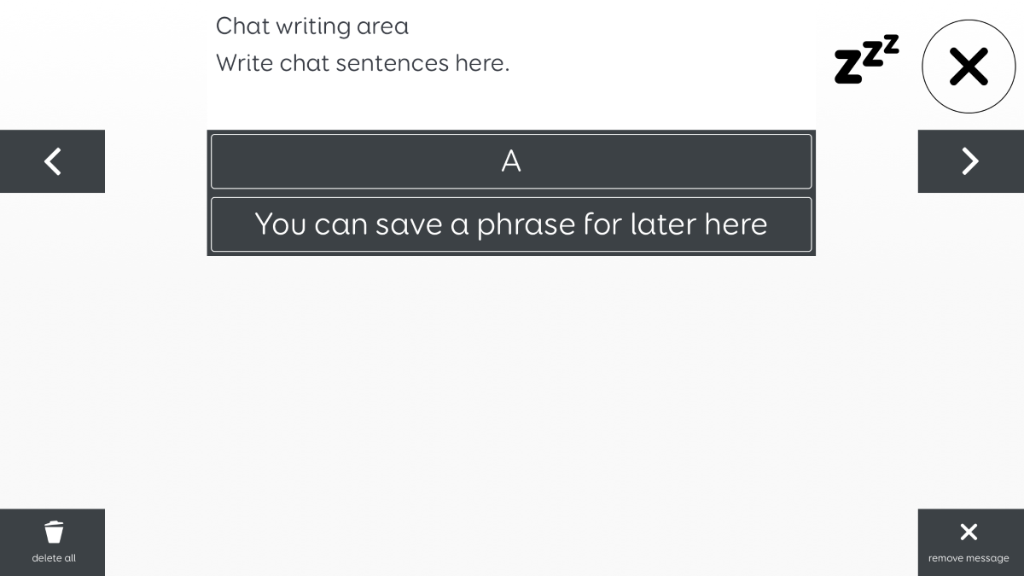This screenshot has height=576, width=1024.
Task: Tap the dark tile holding the right chevron
Action: point(970,161)
